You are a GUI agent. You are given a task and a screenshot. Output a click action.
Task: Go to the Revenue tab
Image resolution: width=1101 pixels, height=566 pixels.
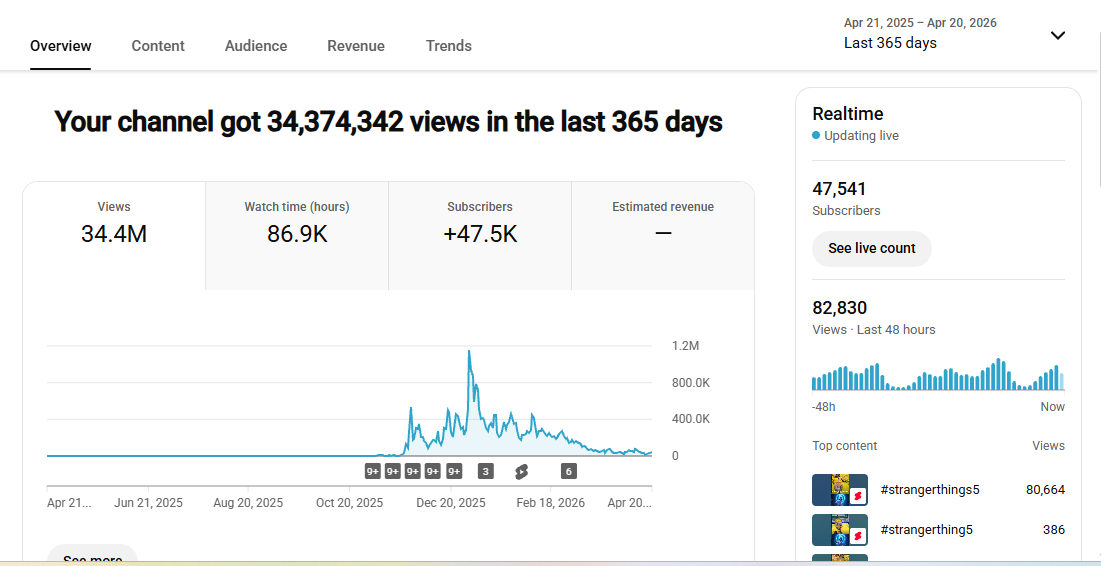click(x=356, y=46)
